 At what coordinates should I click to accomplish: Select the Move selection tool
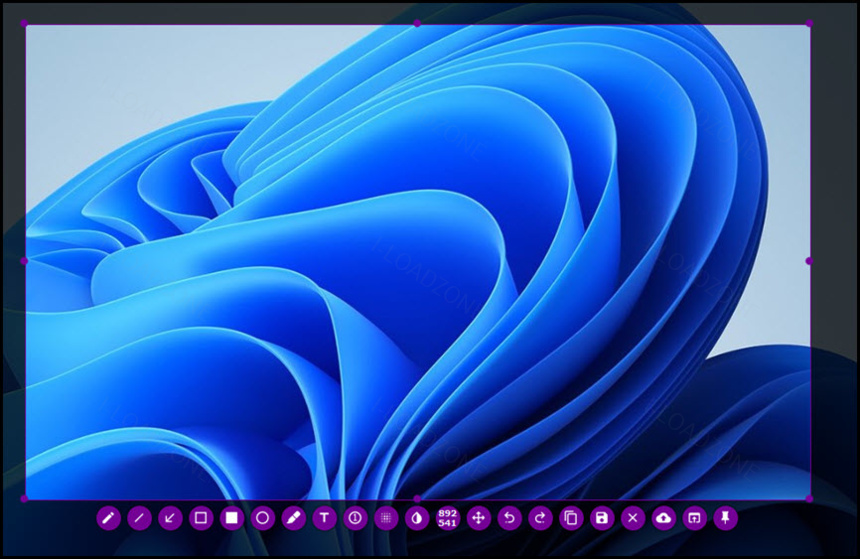pyautogui.click(x=478, y=518)
